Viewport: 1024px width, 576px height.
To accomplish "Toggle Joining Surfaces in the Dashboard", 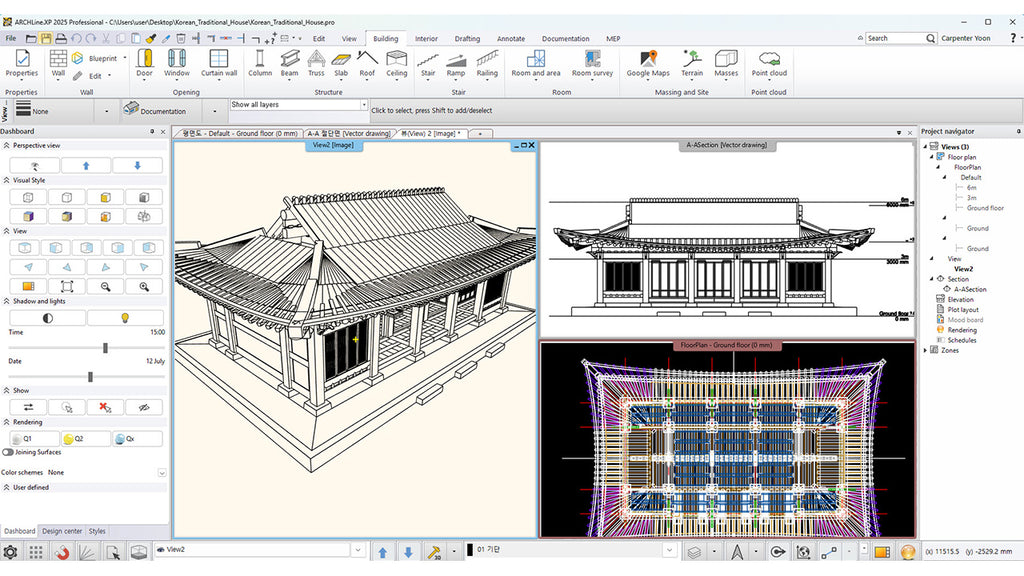I will point(9,452).
